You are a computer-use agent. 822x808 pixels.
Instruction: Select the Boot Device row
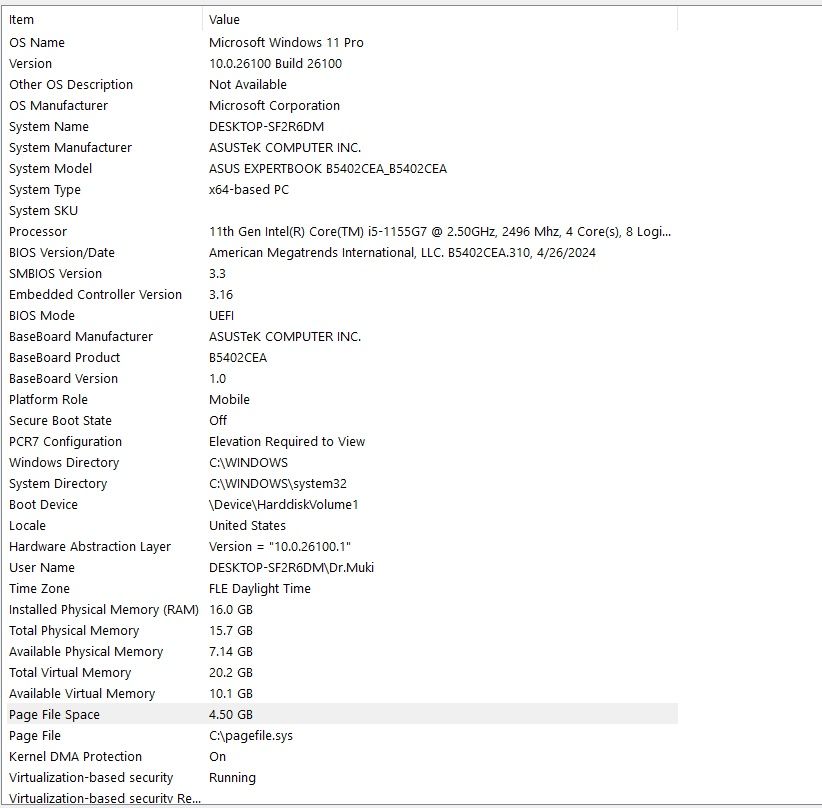point(342,504)
